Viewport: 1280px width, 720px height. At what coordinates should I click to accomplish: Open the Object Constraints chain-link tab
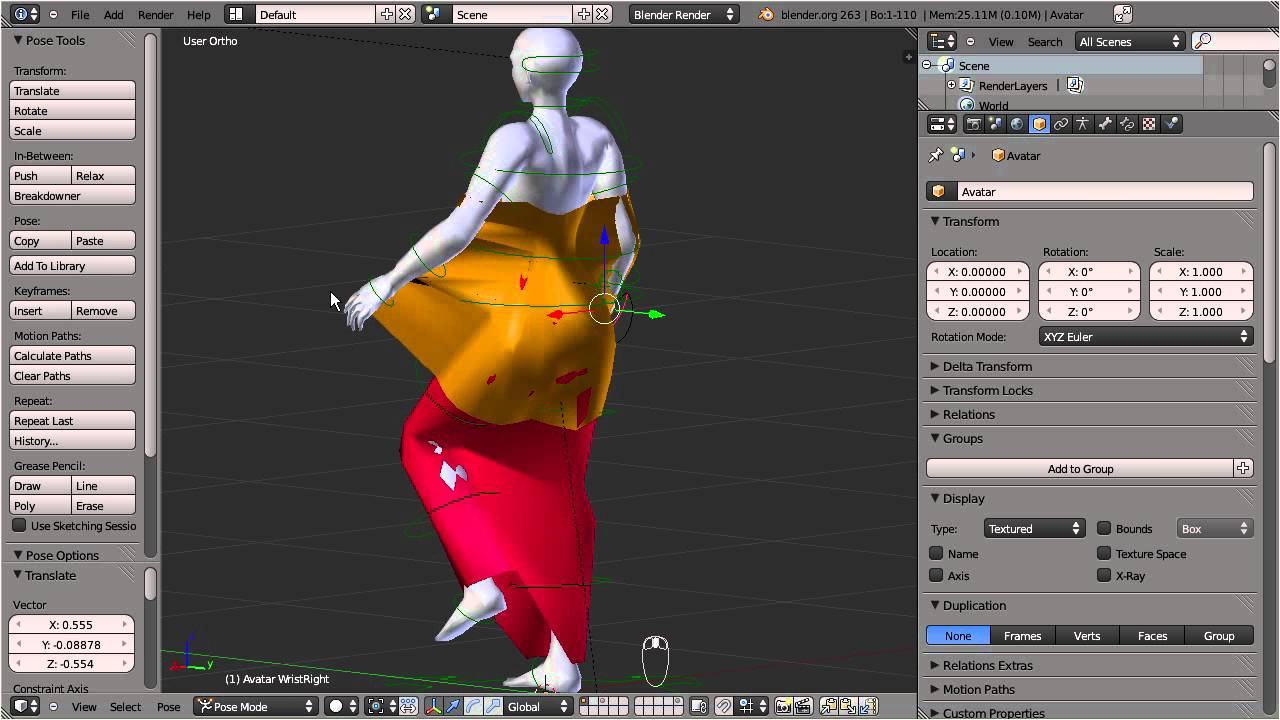pyautogui.click(x=1061, y=124)
